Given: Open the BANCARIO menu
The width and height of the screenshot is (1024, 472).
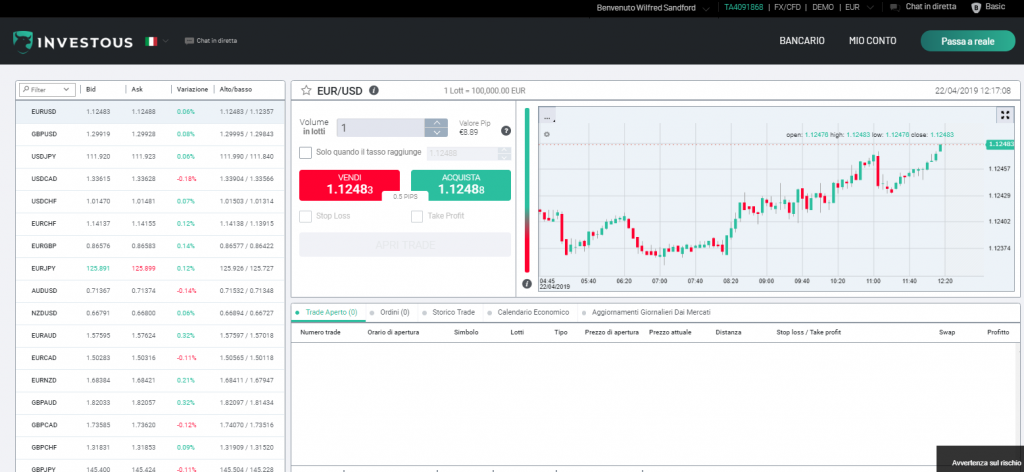Looking at the screenshot, I should 802,41.
